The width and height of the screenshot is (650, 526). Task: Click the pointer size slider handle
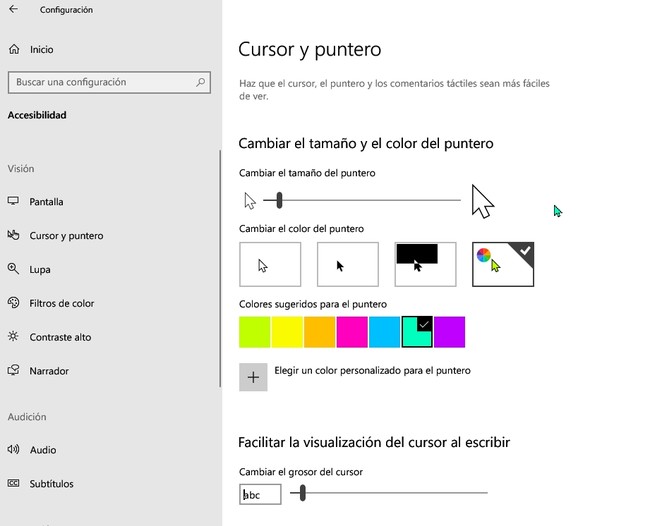279,201
